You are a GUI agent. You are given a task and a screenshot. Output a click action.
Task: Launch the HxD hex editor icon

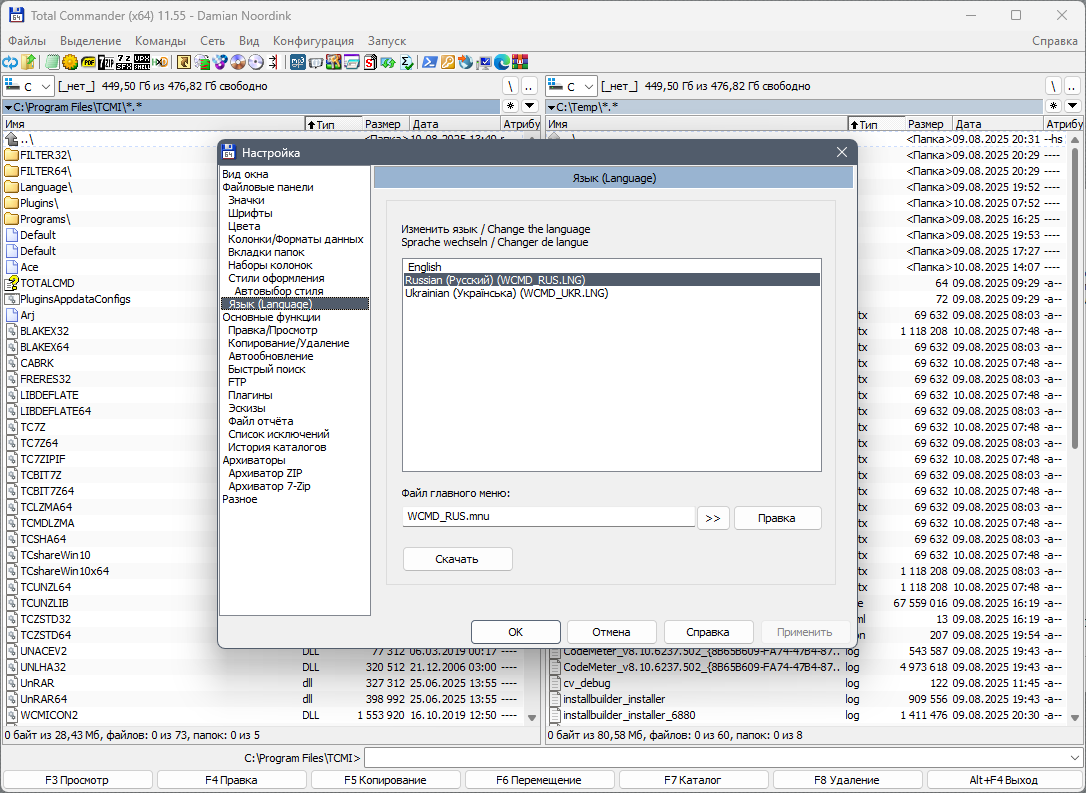[160, 62]
